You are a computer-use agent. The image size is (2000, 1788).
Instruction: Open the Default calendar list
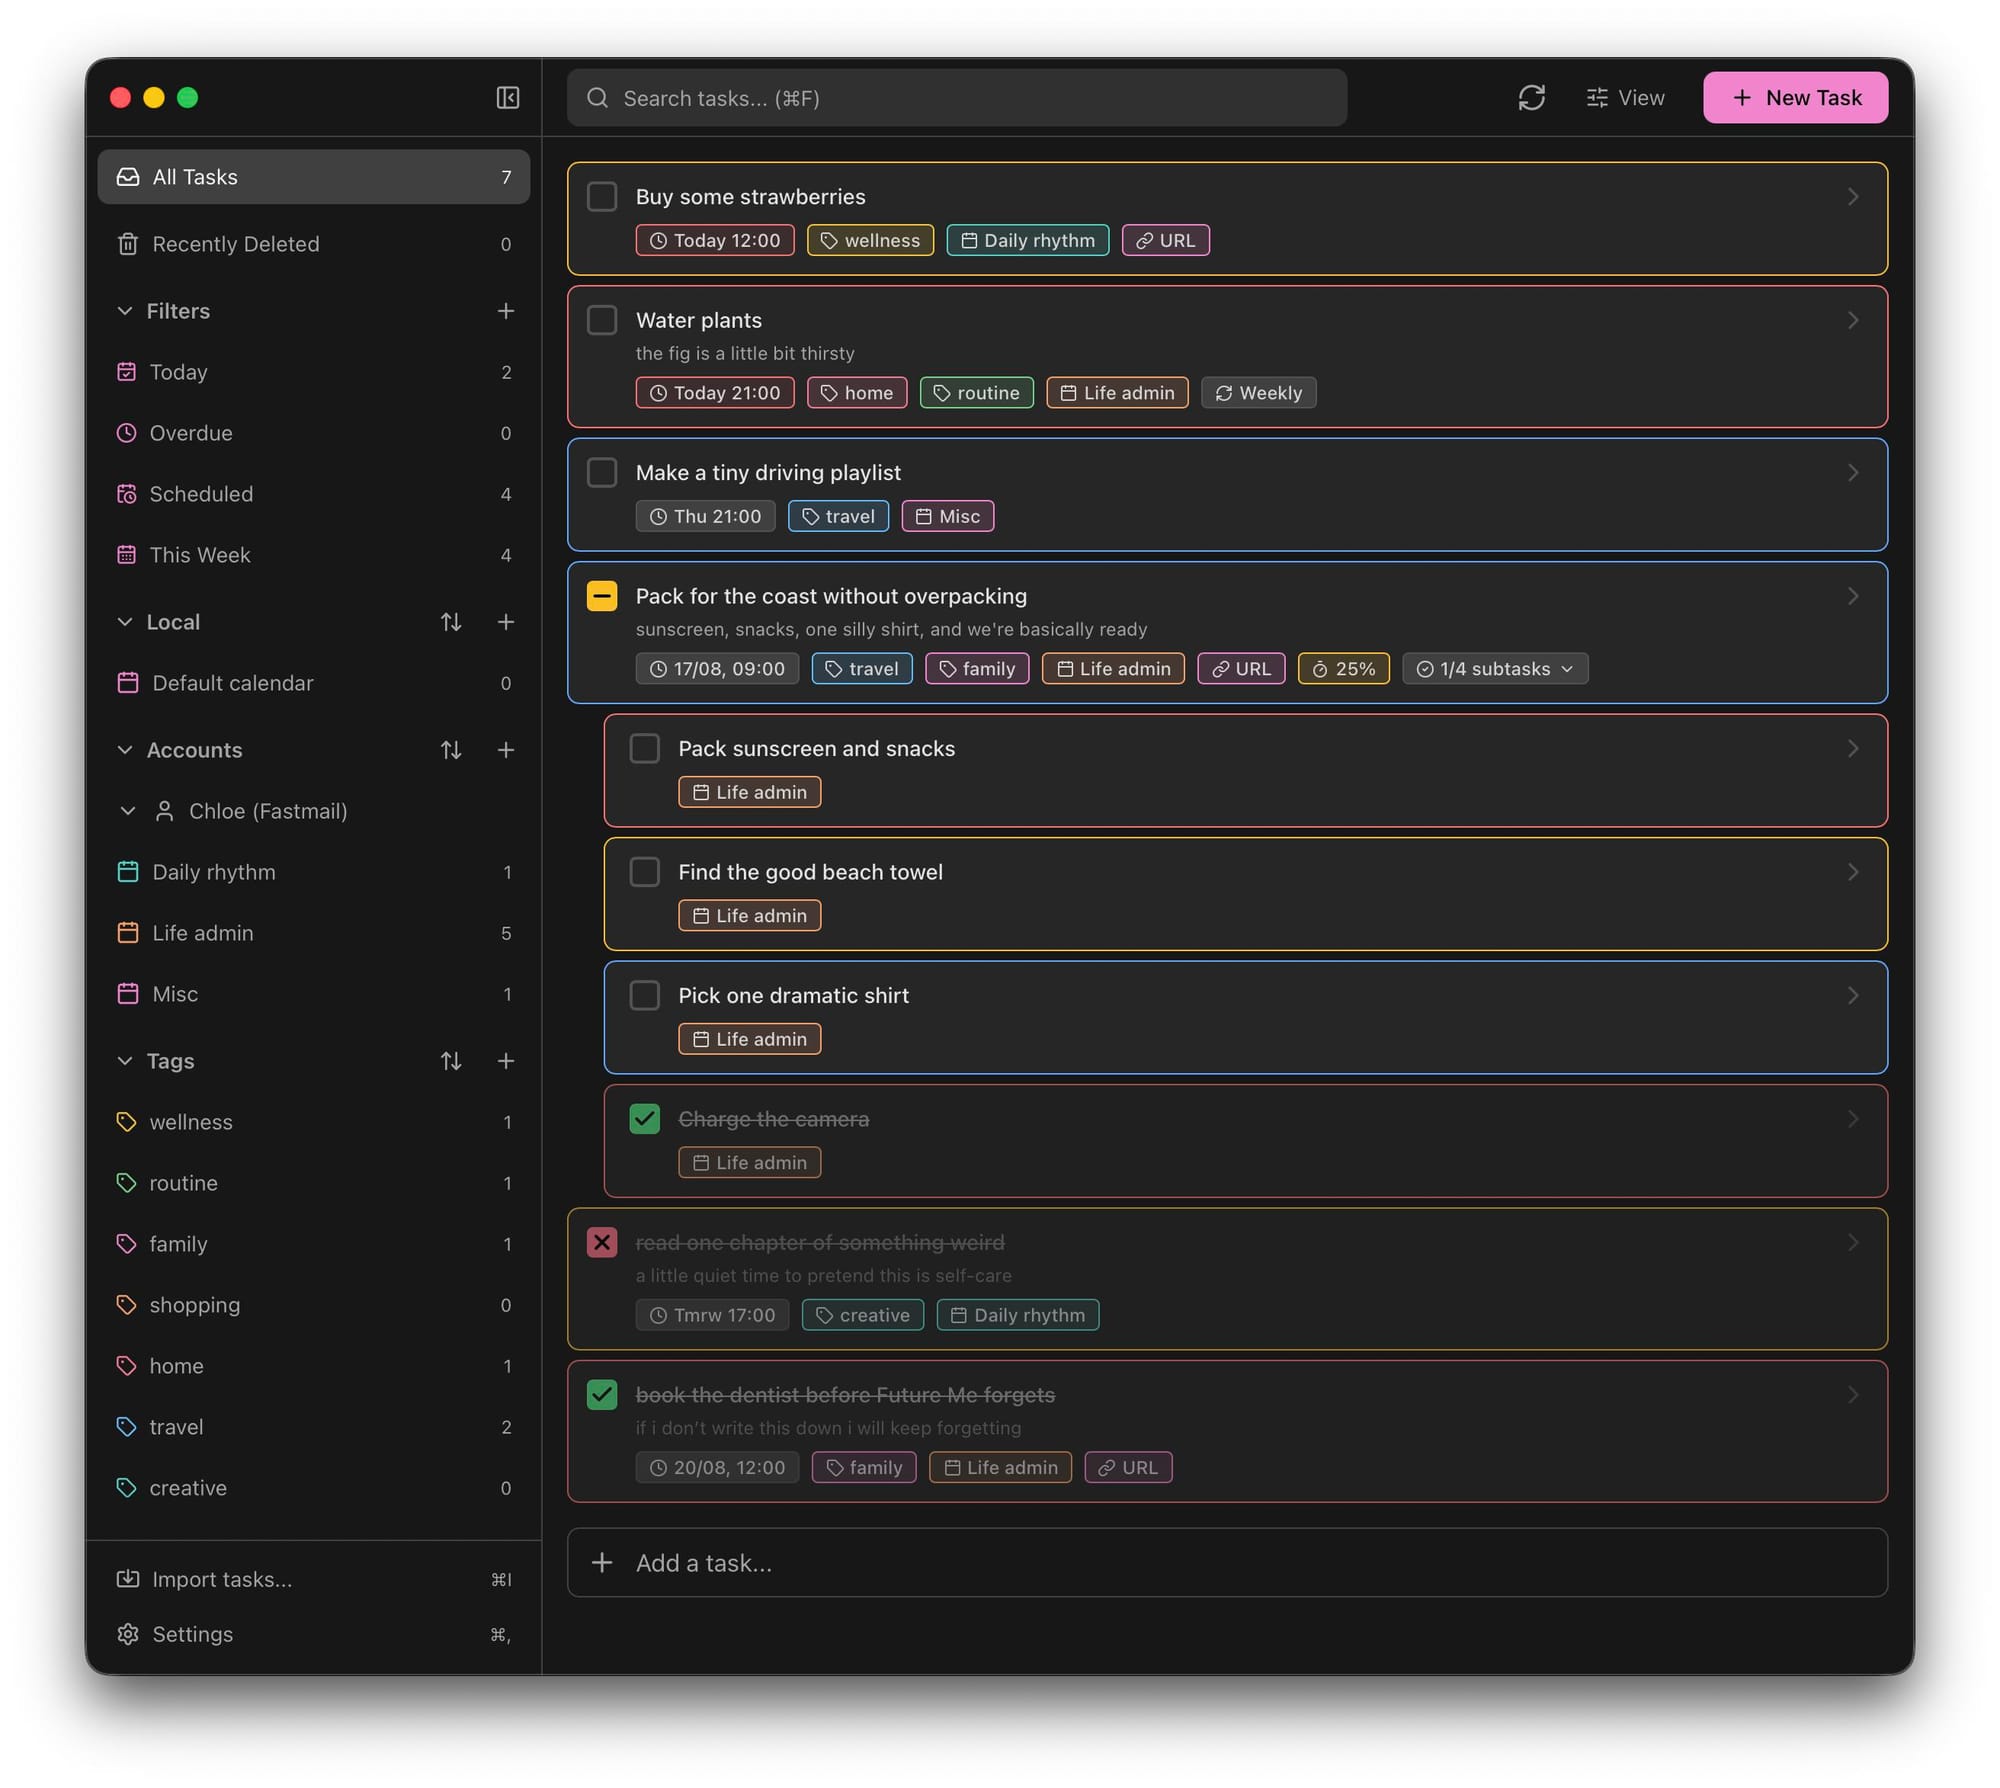click(x=314, y=683)
